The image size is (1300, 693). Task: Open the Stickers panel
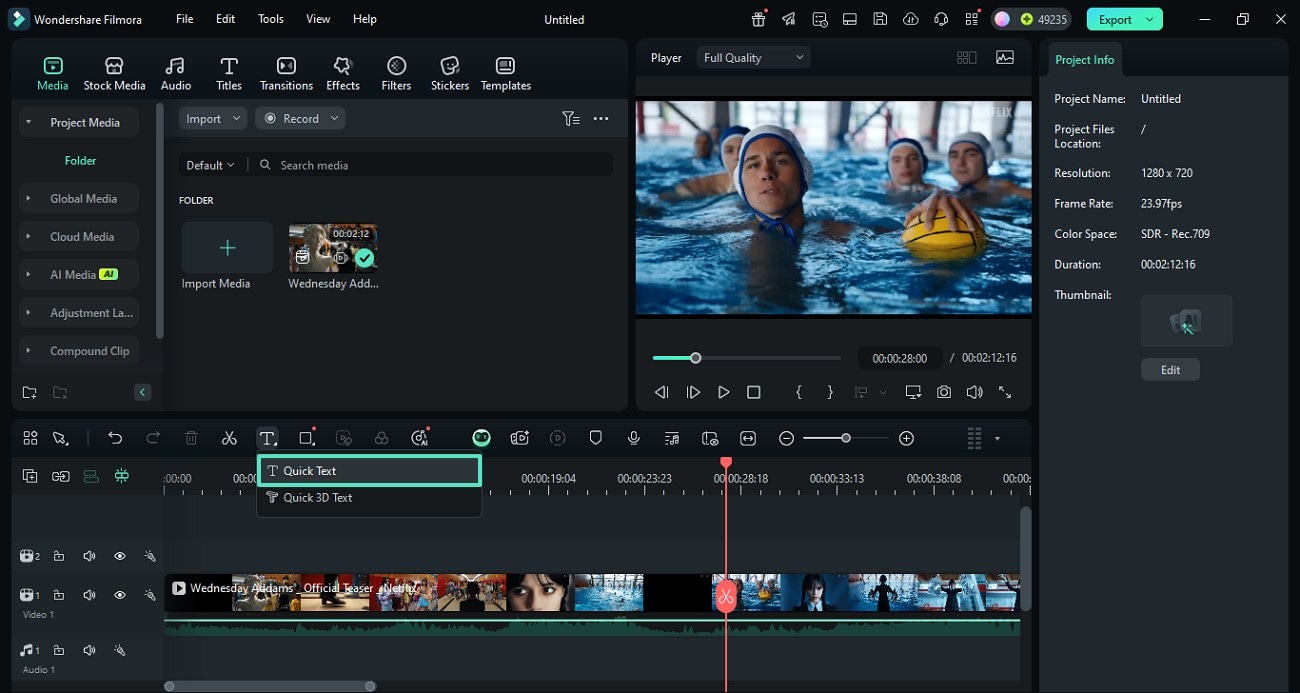[450, 74]
